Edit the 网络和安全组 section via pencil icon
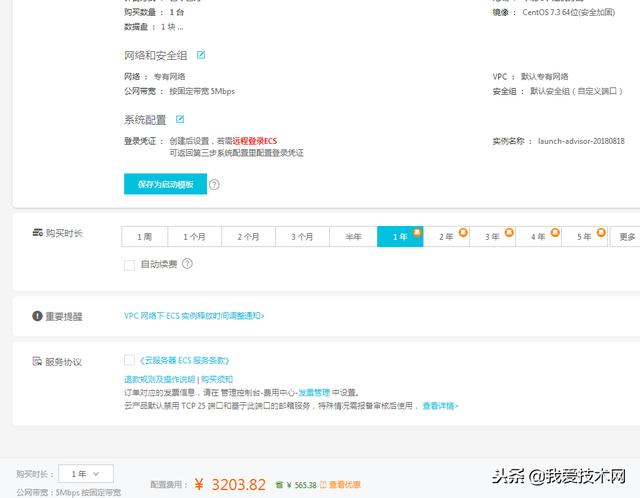640x498 pixels. click(201, 55)
